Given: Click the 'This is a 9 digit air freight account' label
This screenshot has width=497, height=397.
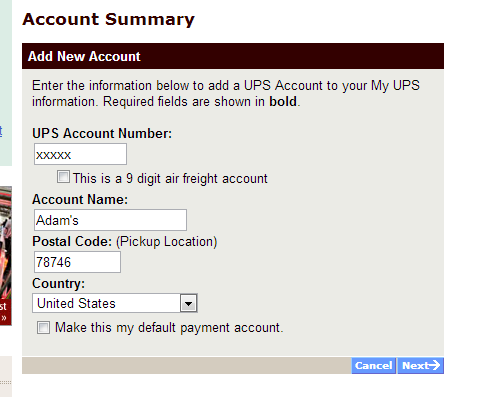Looking at the screenshot, I should (170, 179).
